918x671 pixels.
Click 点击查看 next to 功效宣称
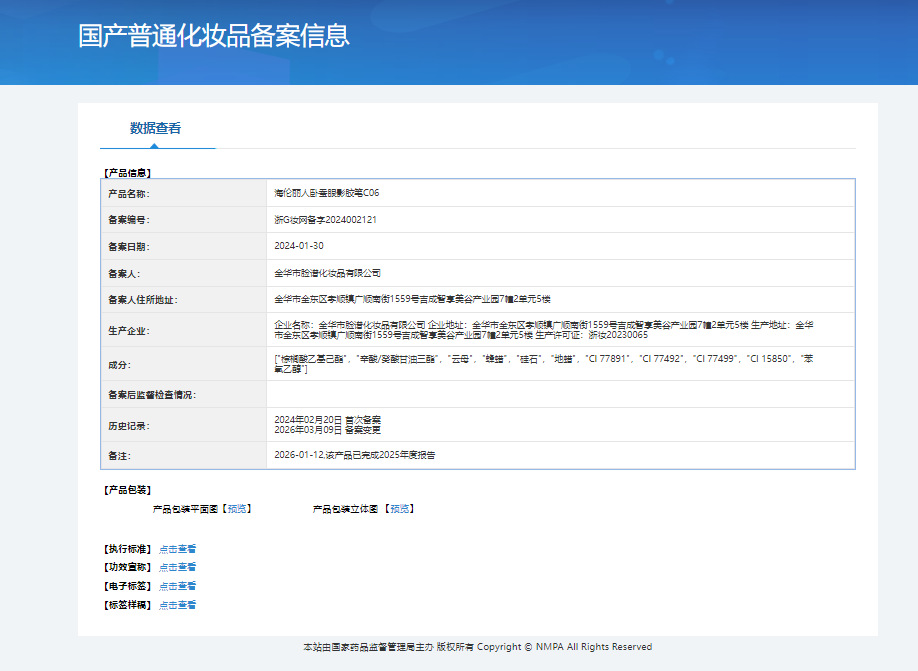(177, 567)
